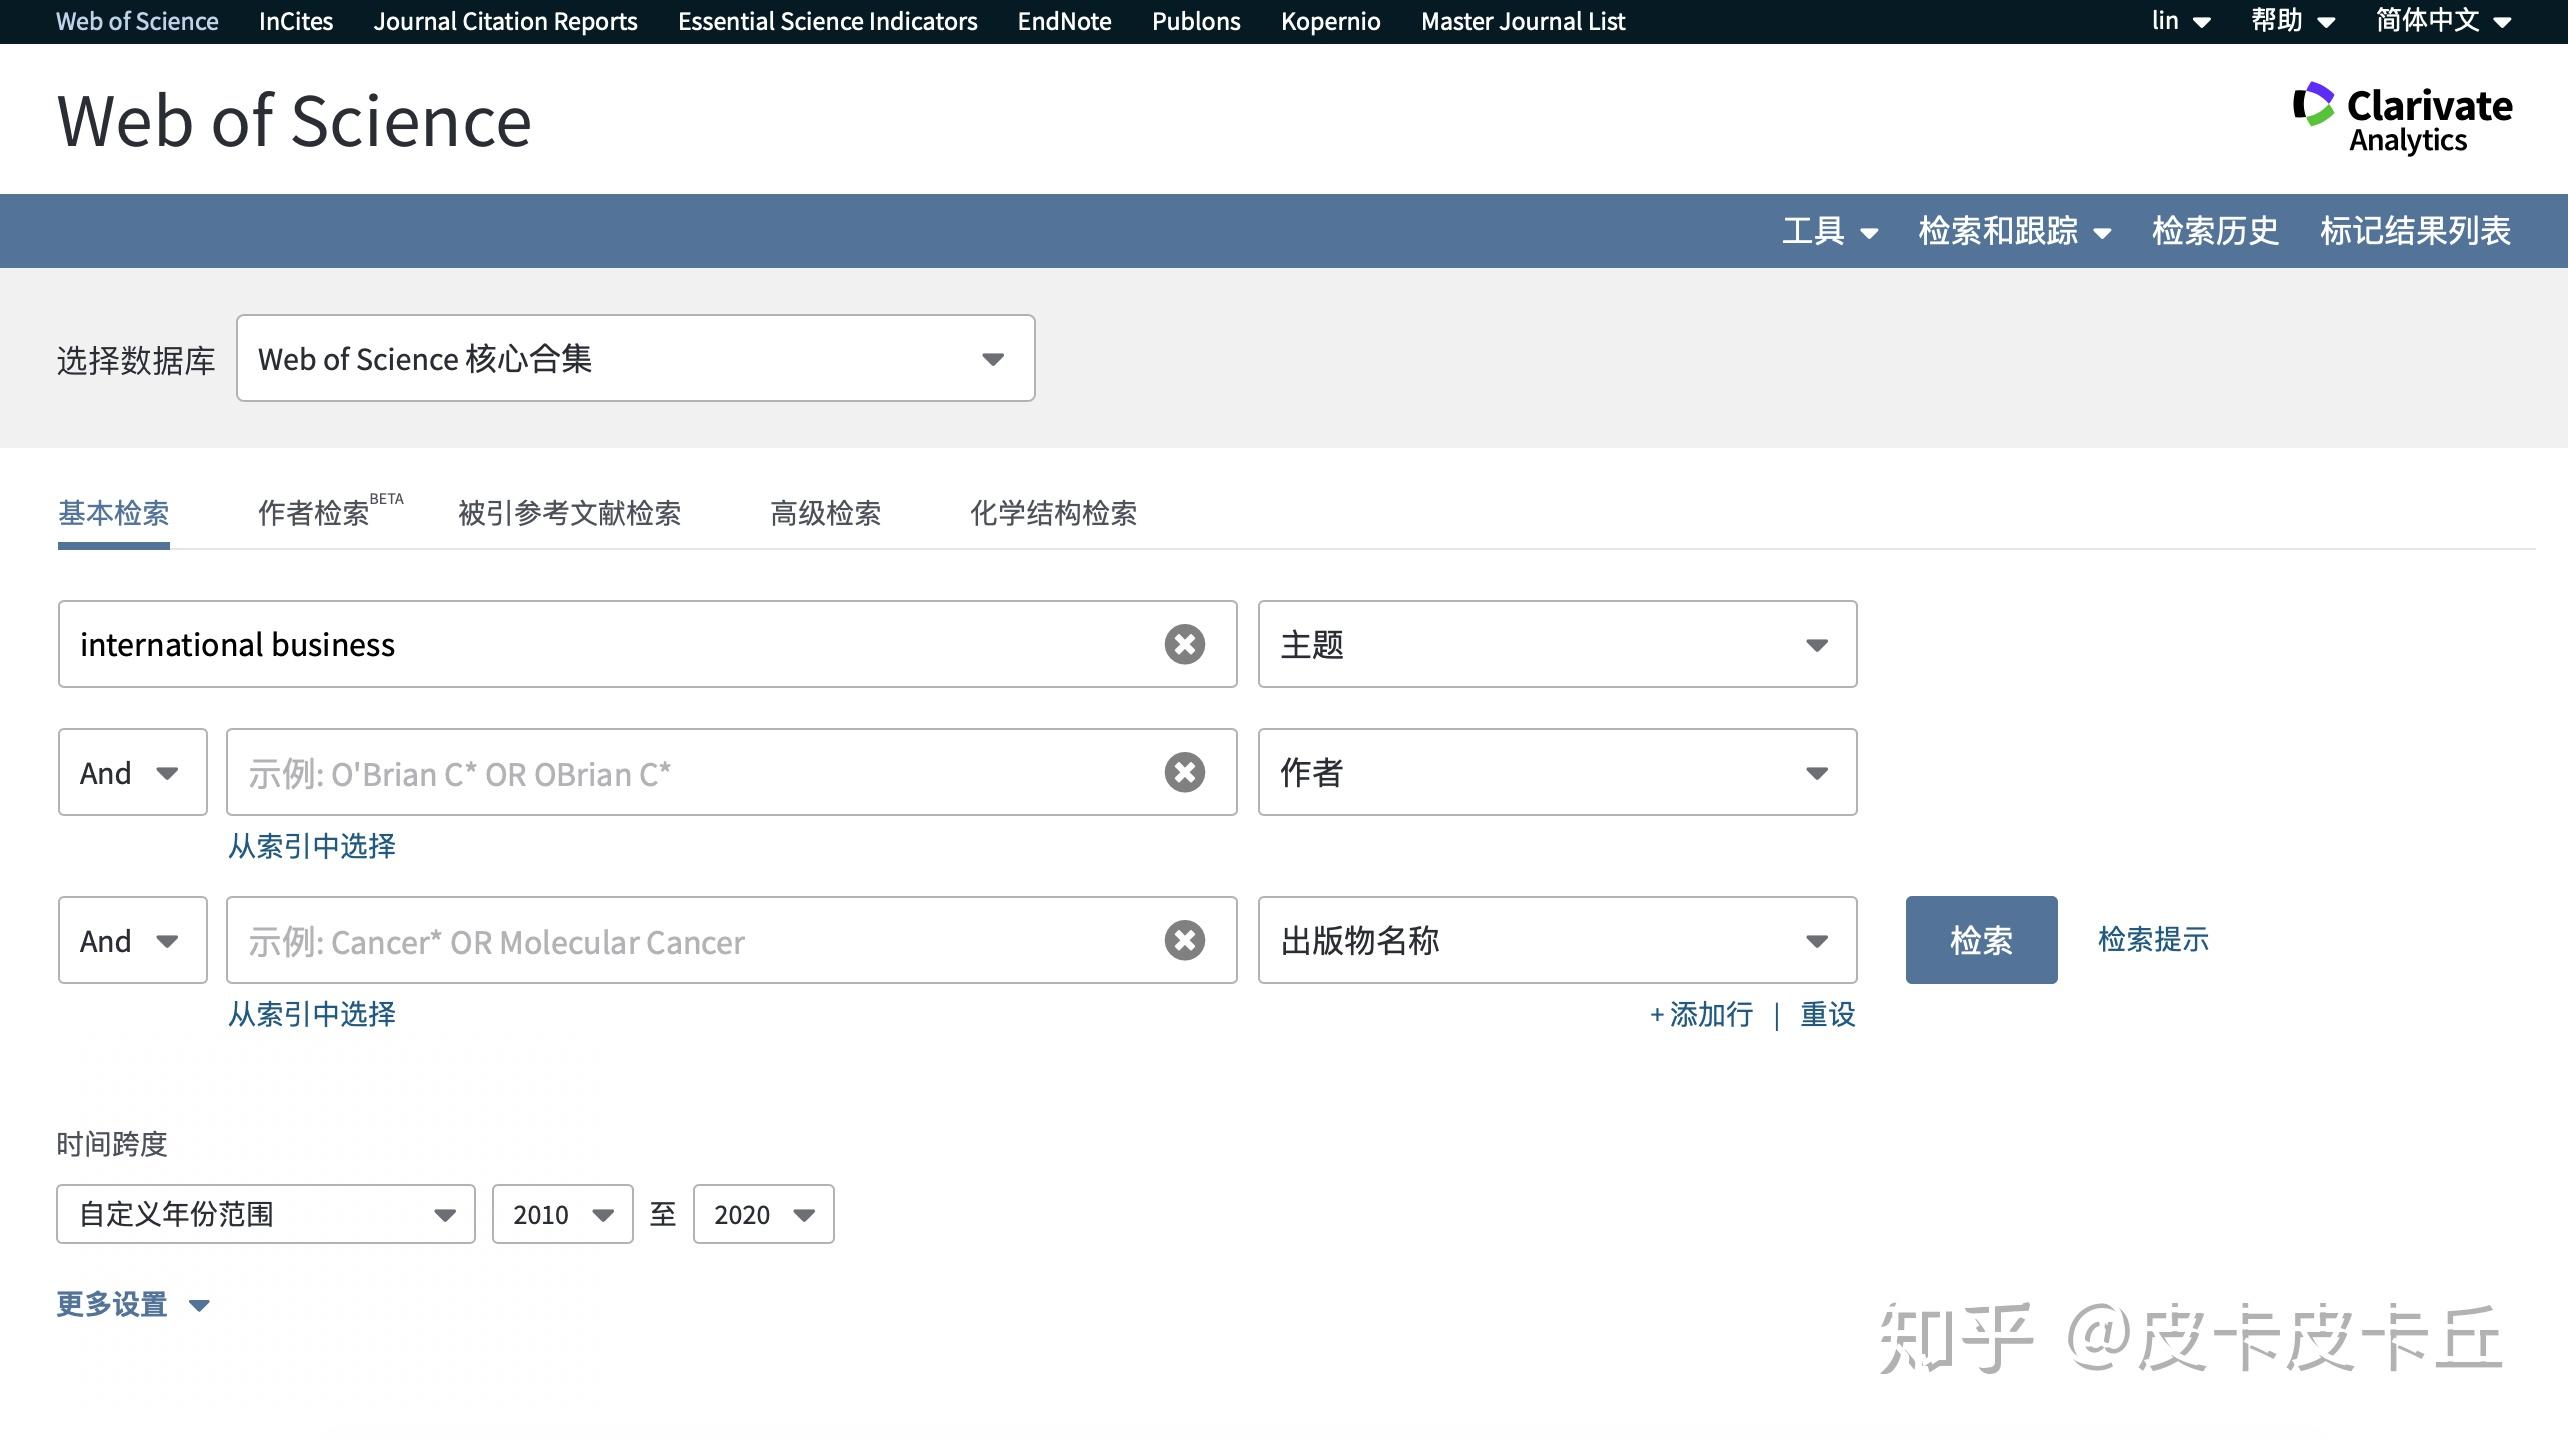Click +添加行 to add a search row
The width and height of the screenshot is (2568, 1440).
coord(1700,1014)
